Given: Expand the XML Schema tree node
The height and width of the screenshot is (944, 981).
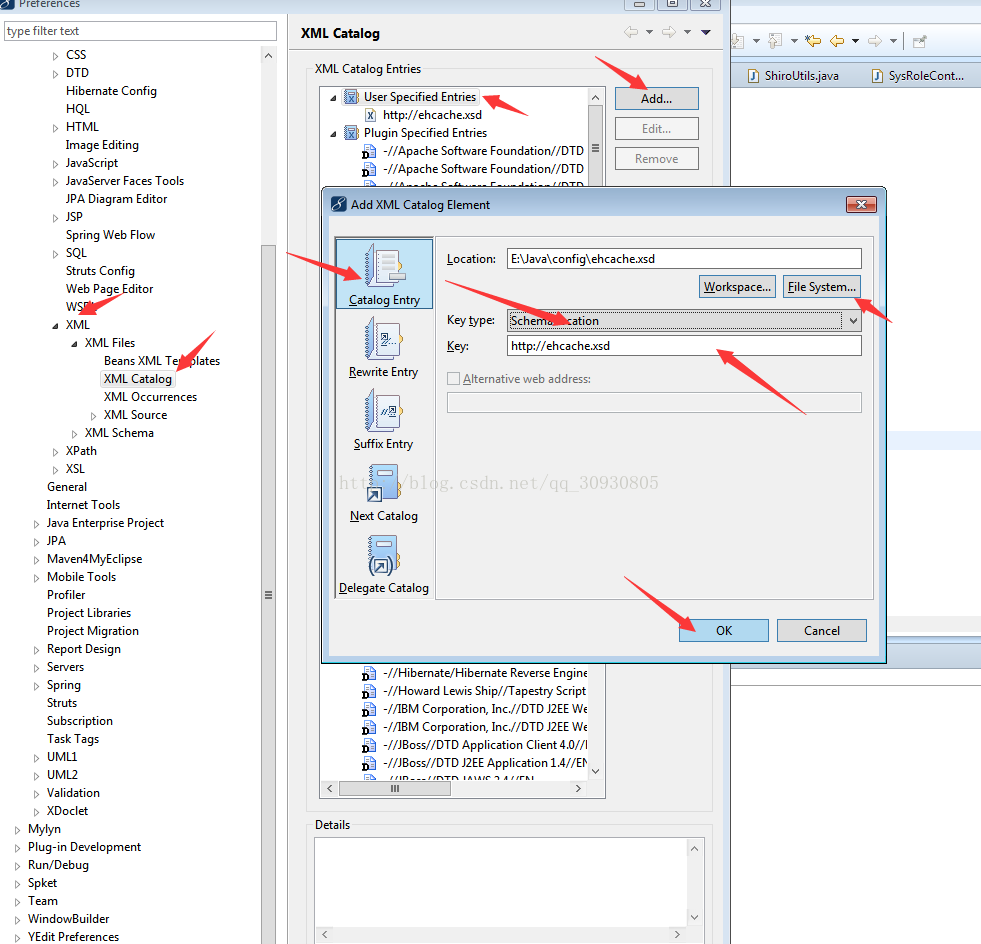Looking at the screenshot, I should (74, 433).
